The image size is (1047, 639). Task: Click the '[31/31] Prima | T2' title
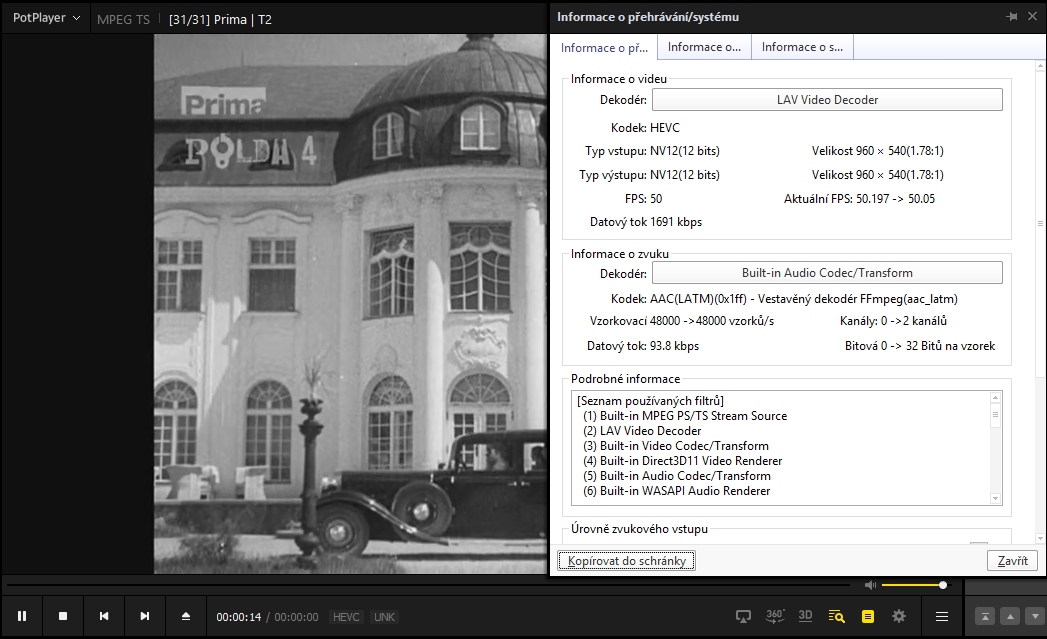coord(220,19)
